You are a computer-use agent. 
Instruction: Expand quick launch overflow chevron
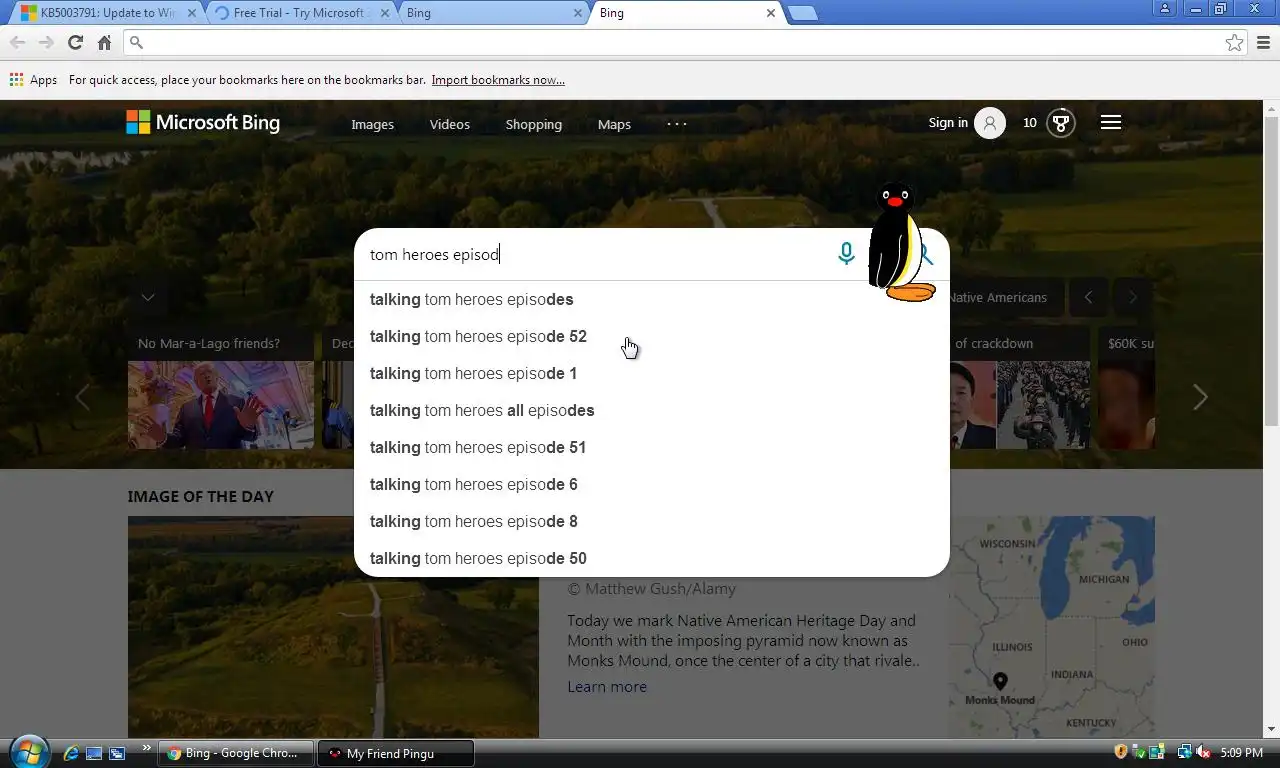pos(146,747)
